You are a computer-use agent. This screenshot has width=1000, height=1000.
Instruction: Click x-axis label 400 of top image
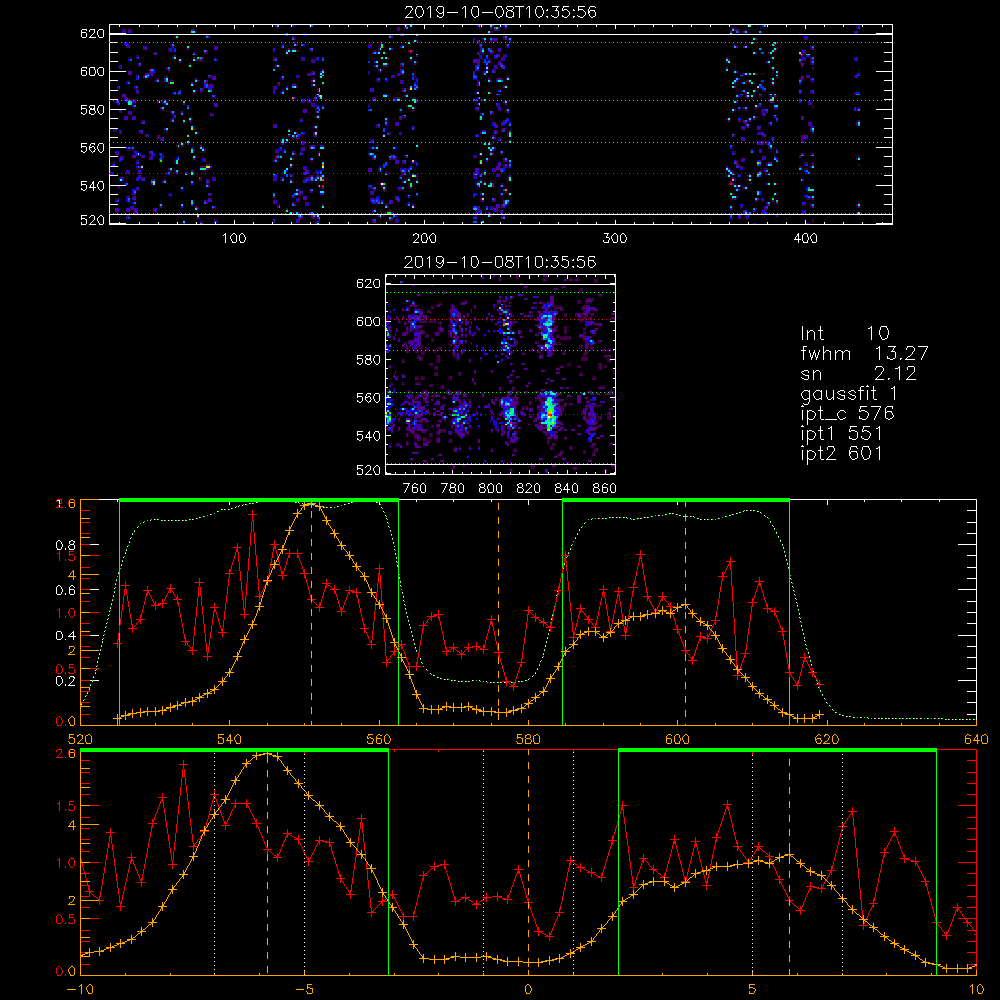click(x=805, y=239)
